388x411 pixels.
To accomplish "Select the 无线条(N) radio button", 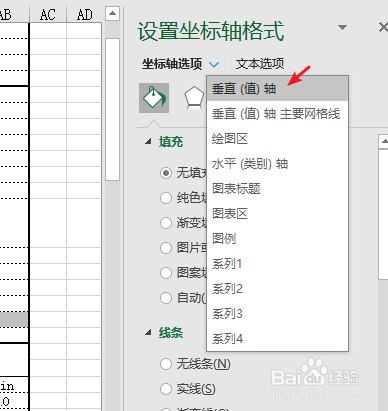I will click(x=166, y=364).
